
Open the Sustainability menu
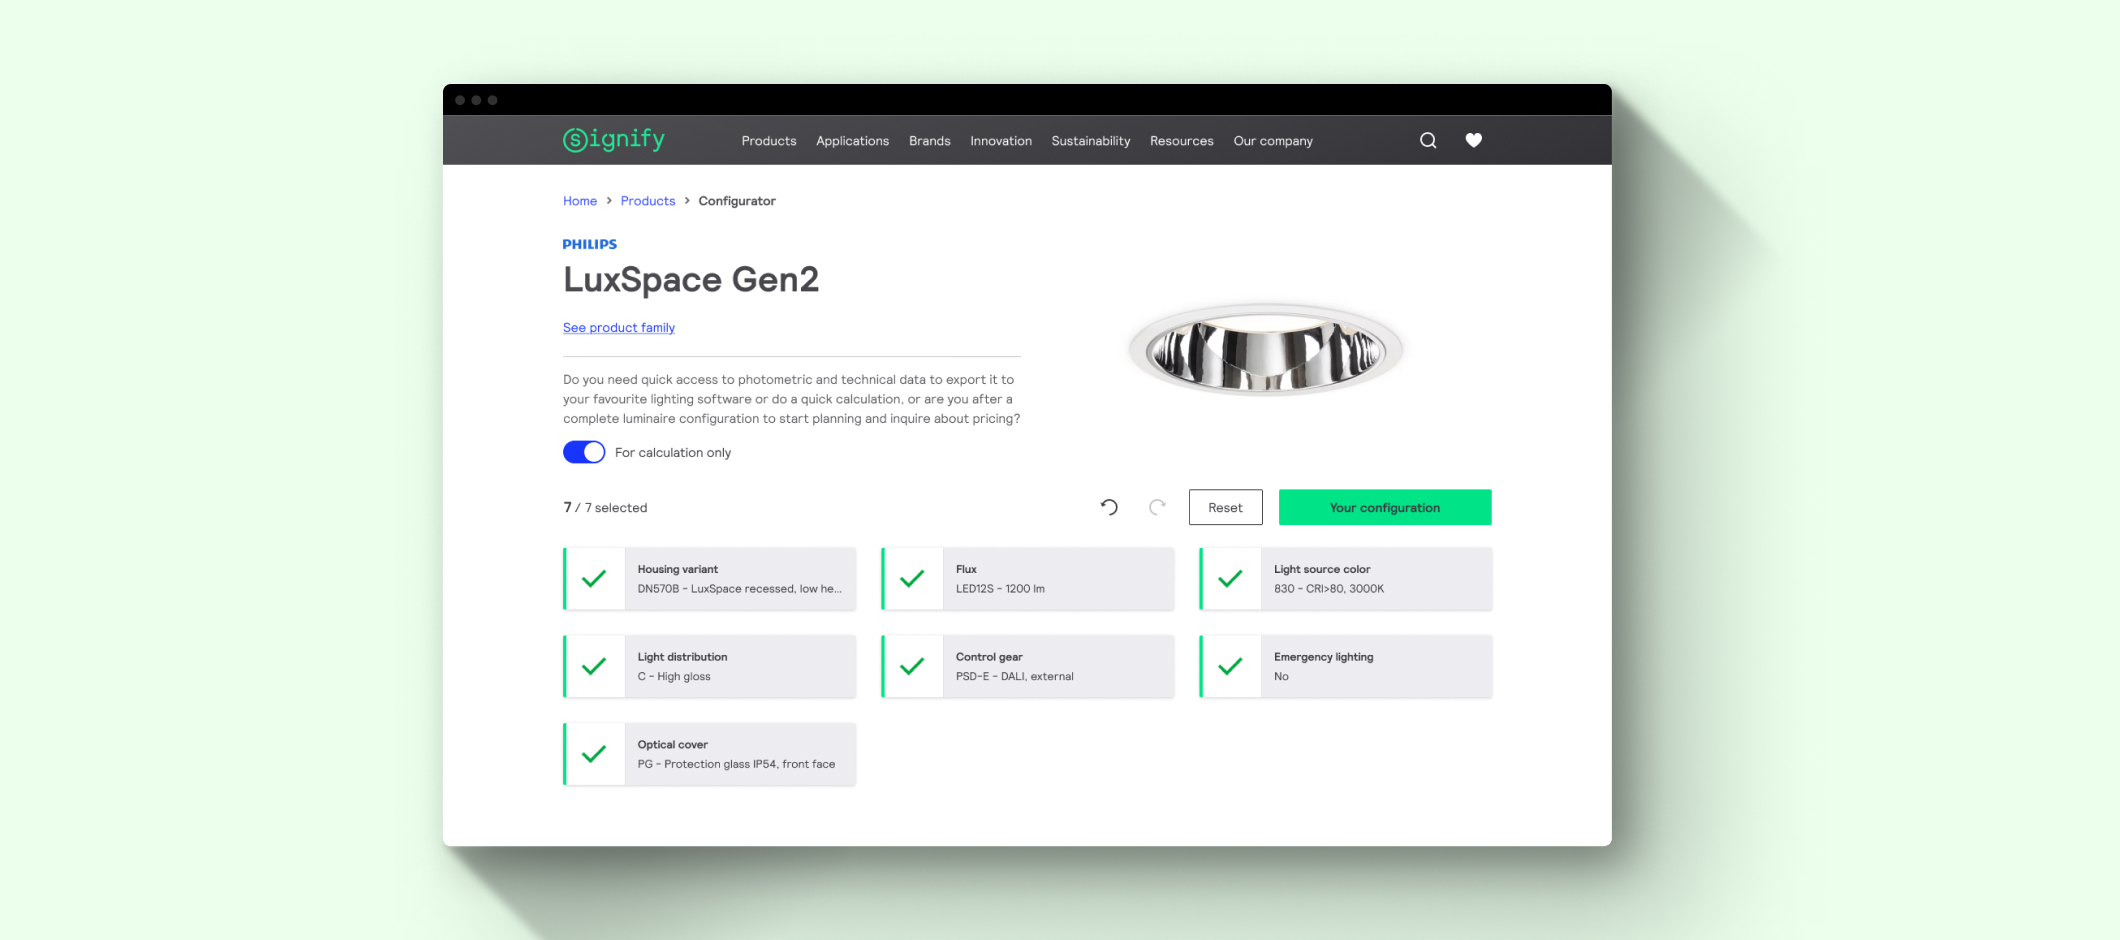coord(1090,140)
